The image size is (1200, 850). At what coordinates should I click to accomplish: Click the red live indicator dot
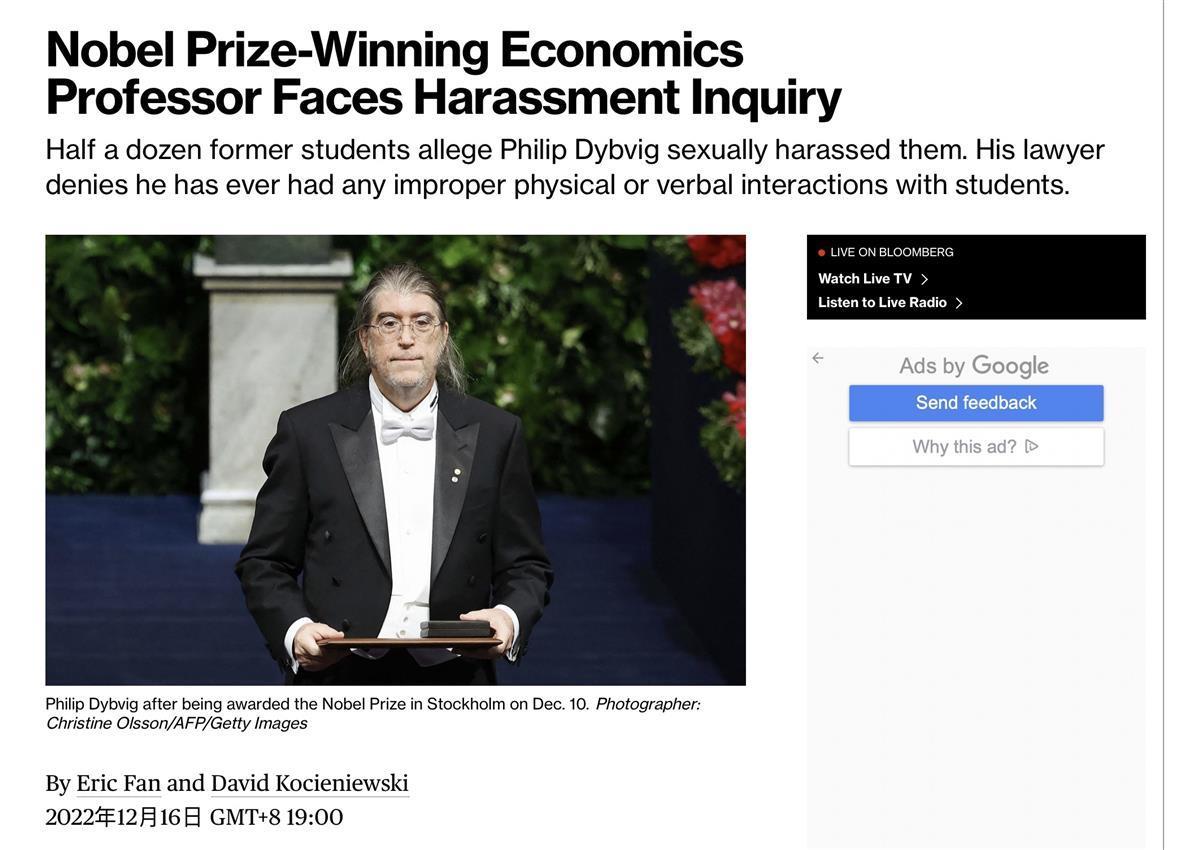coord(822,253)
